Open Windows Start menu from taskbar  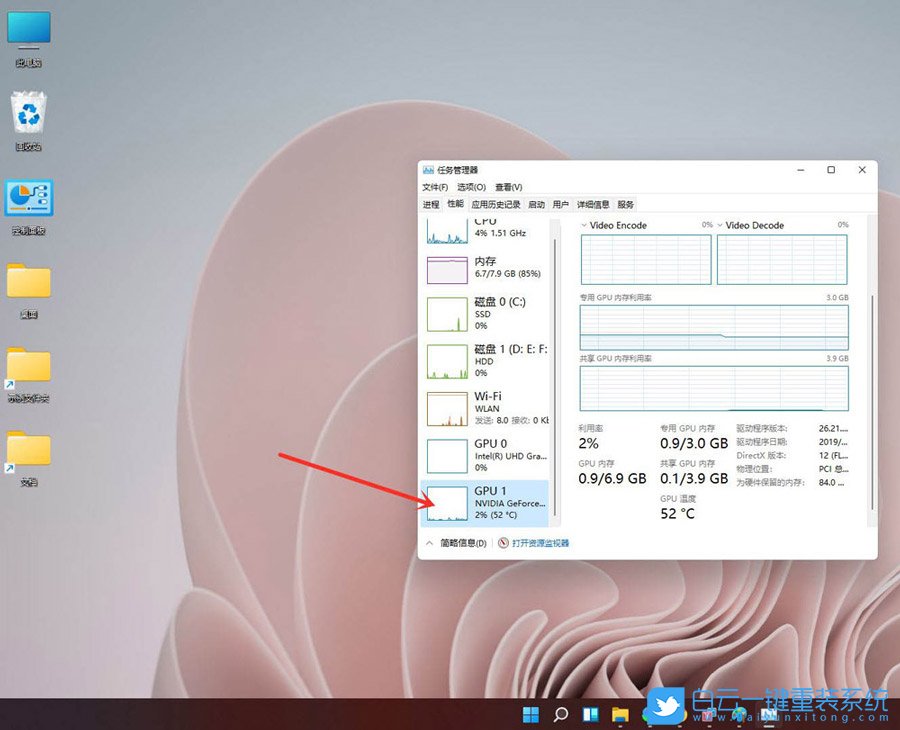(531, 714)
